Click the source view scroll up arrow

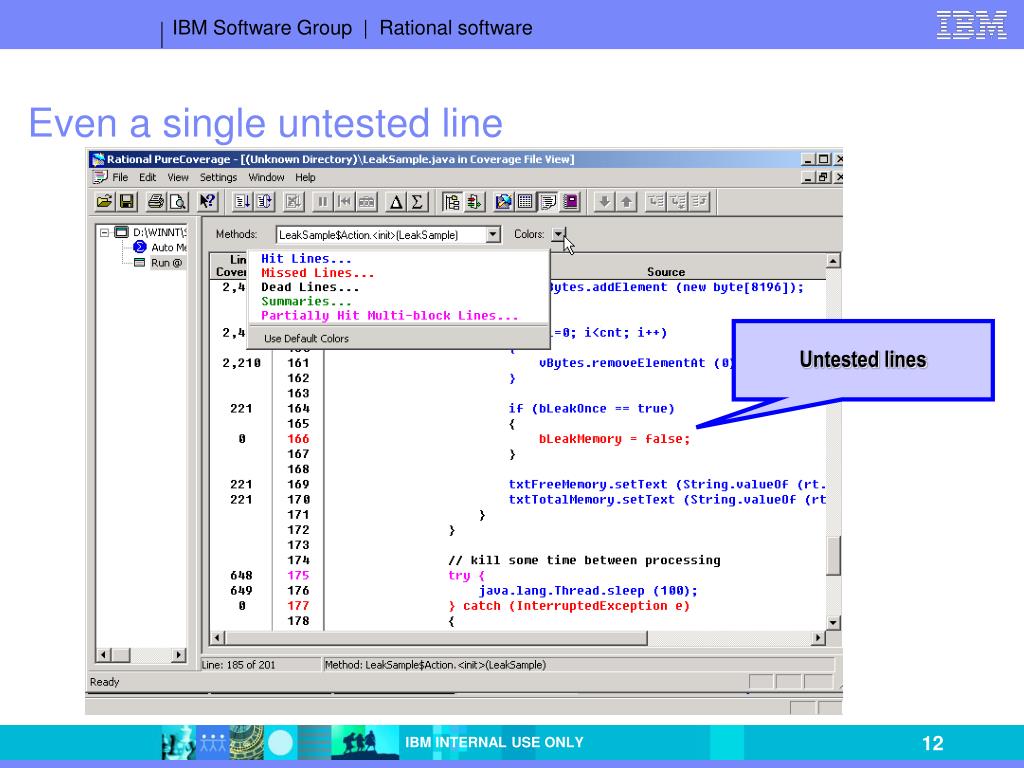[833, 261]
